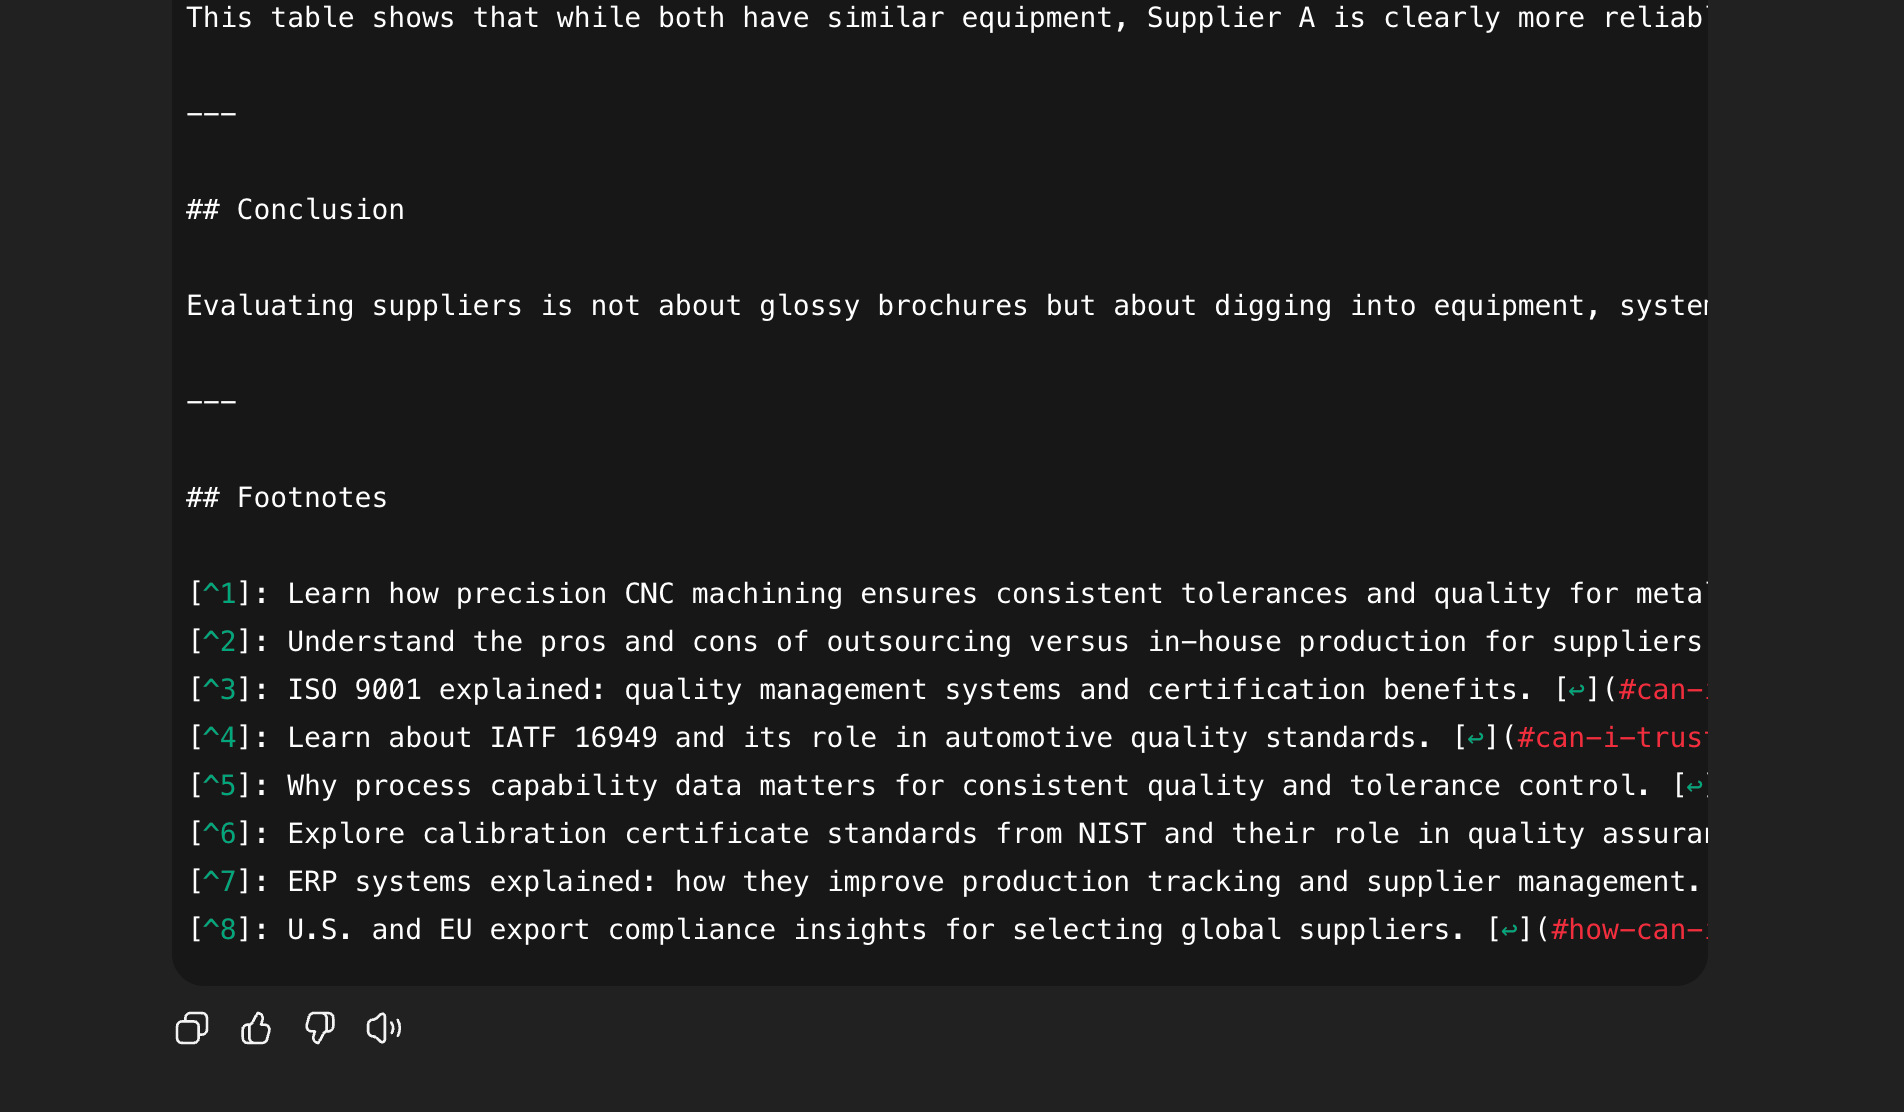Image resolution: width=1904 pixels, height=1112 pixels.
Task: Click the [^1] footnote marker
Action: [220, 594]
